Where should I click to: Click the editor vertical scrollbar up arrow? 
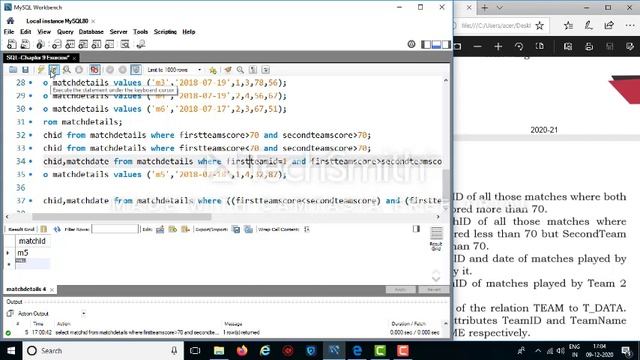click(x=446, y=80)
